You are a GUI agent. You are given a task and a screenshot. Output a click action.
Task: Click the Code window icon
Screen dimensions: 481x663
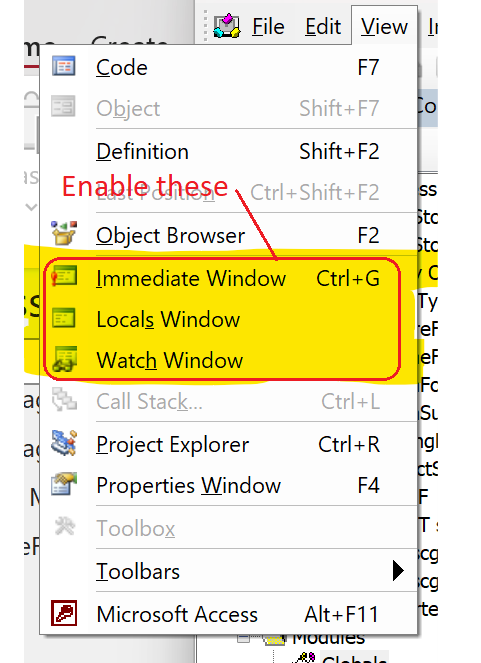click(x=64, y=67)
